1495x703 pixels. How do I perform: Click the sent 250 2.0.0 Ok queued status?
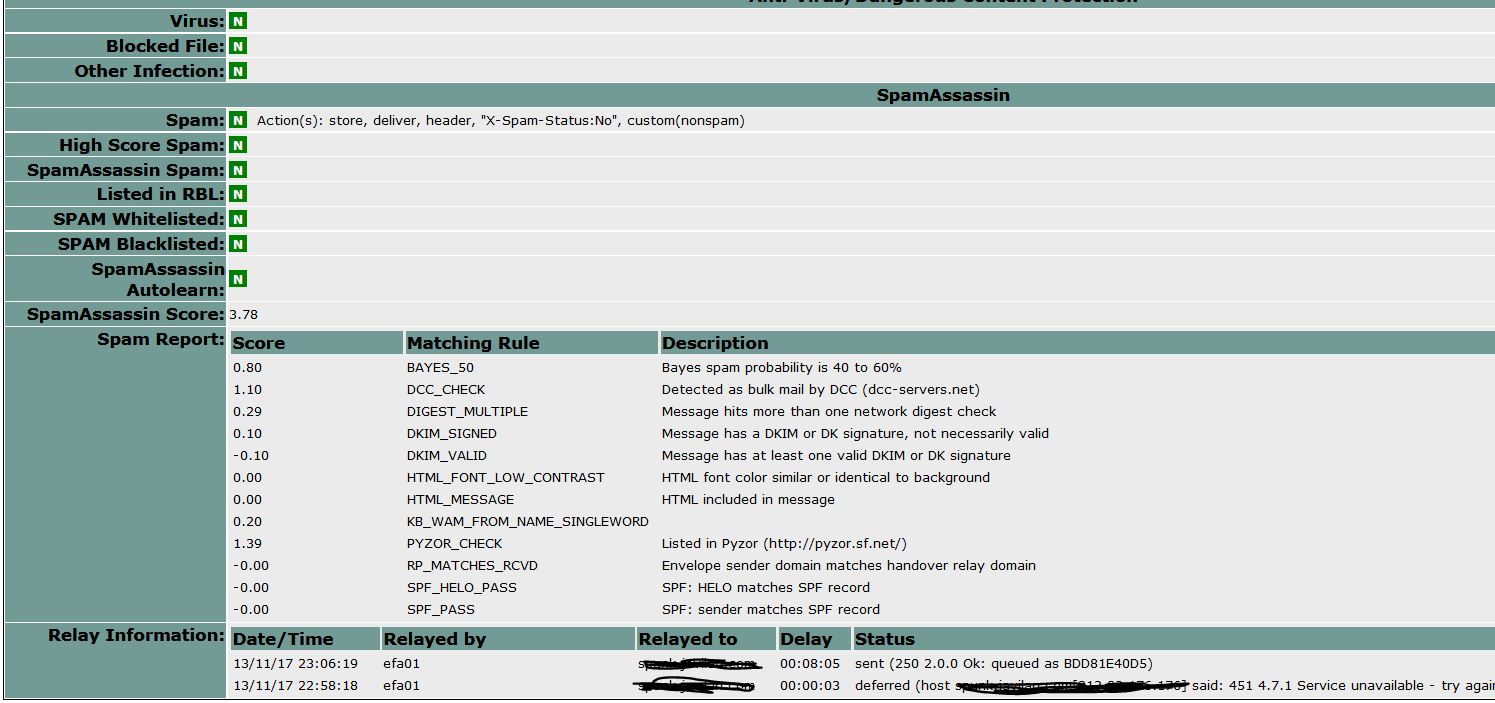click(1003, 664)
